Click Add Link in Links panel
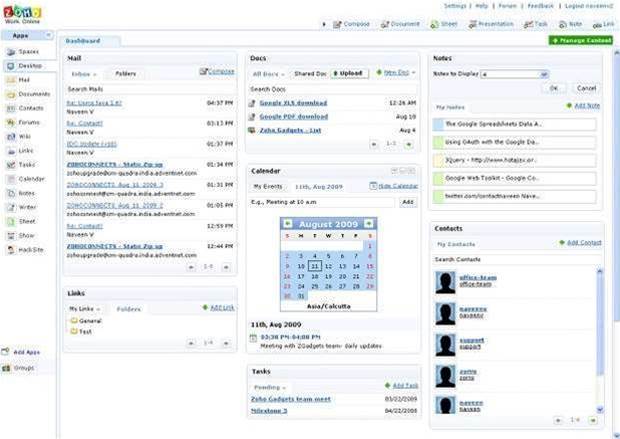Screen dimensions: 620x439 [x=218, y=308]
